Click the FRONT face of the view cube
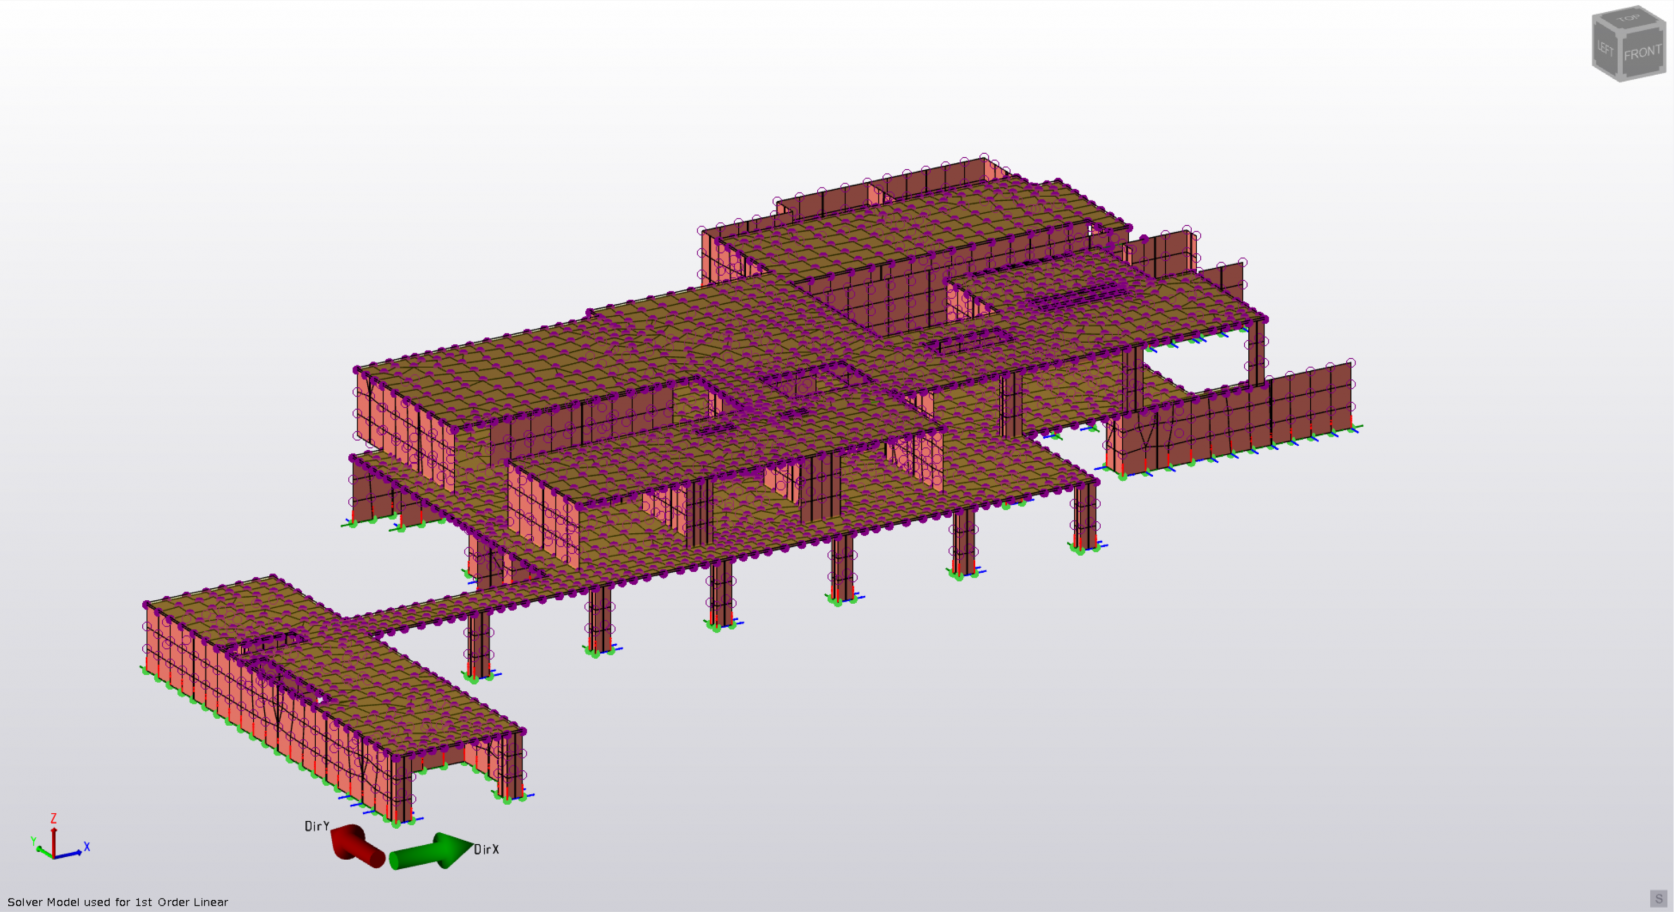 [x=1642, y=54]
